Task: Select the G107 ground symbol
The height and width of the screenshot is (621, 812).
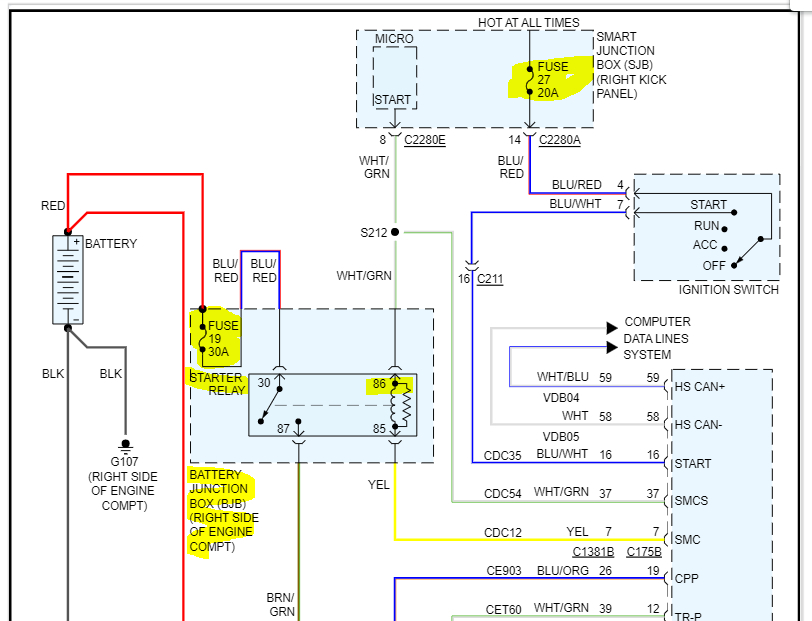Action: tap(125, 445)
